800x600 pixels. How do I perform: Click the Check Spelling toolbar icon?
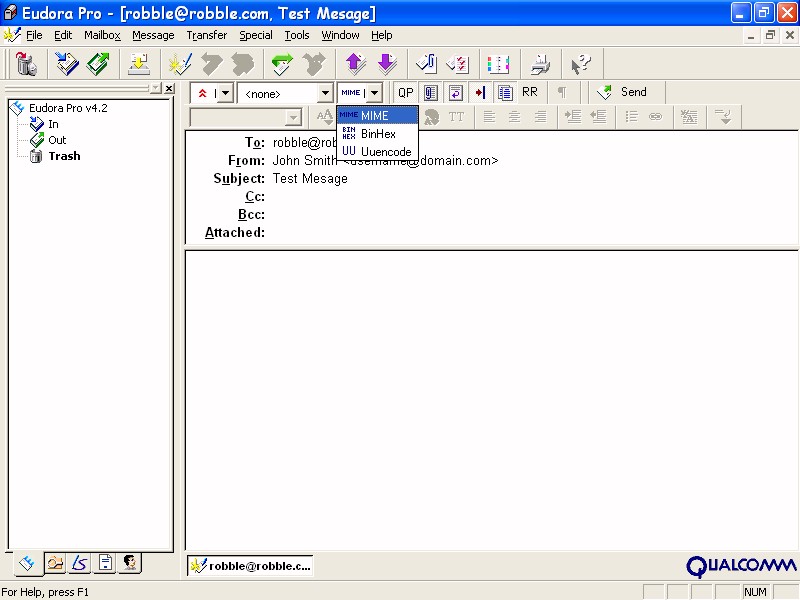point(458,64)
